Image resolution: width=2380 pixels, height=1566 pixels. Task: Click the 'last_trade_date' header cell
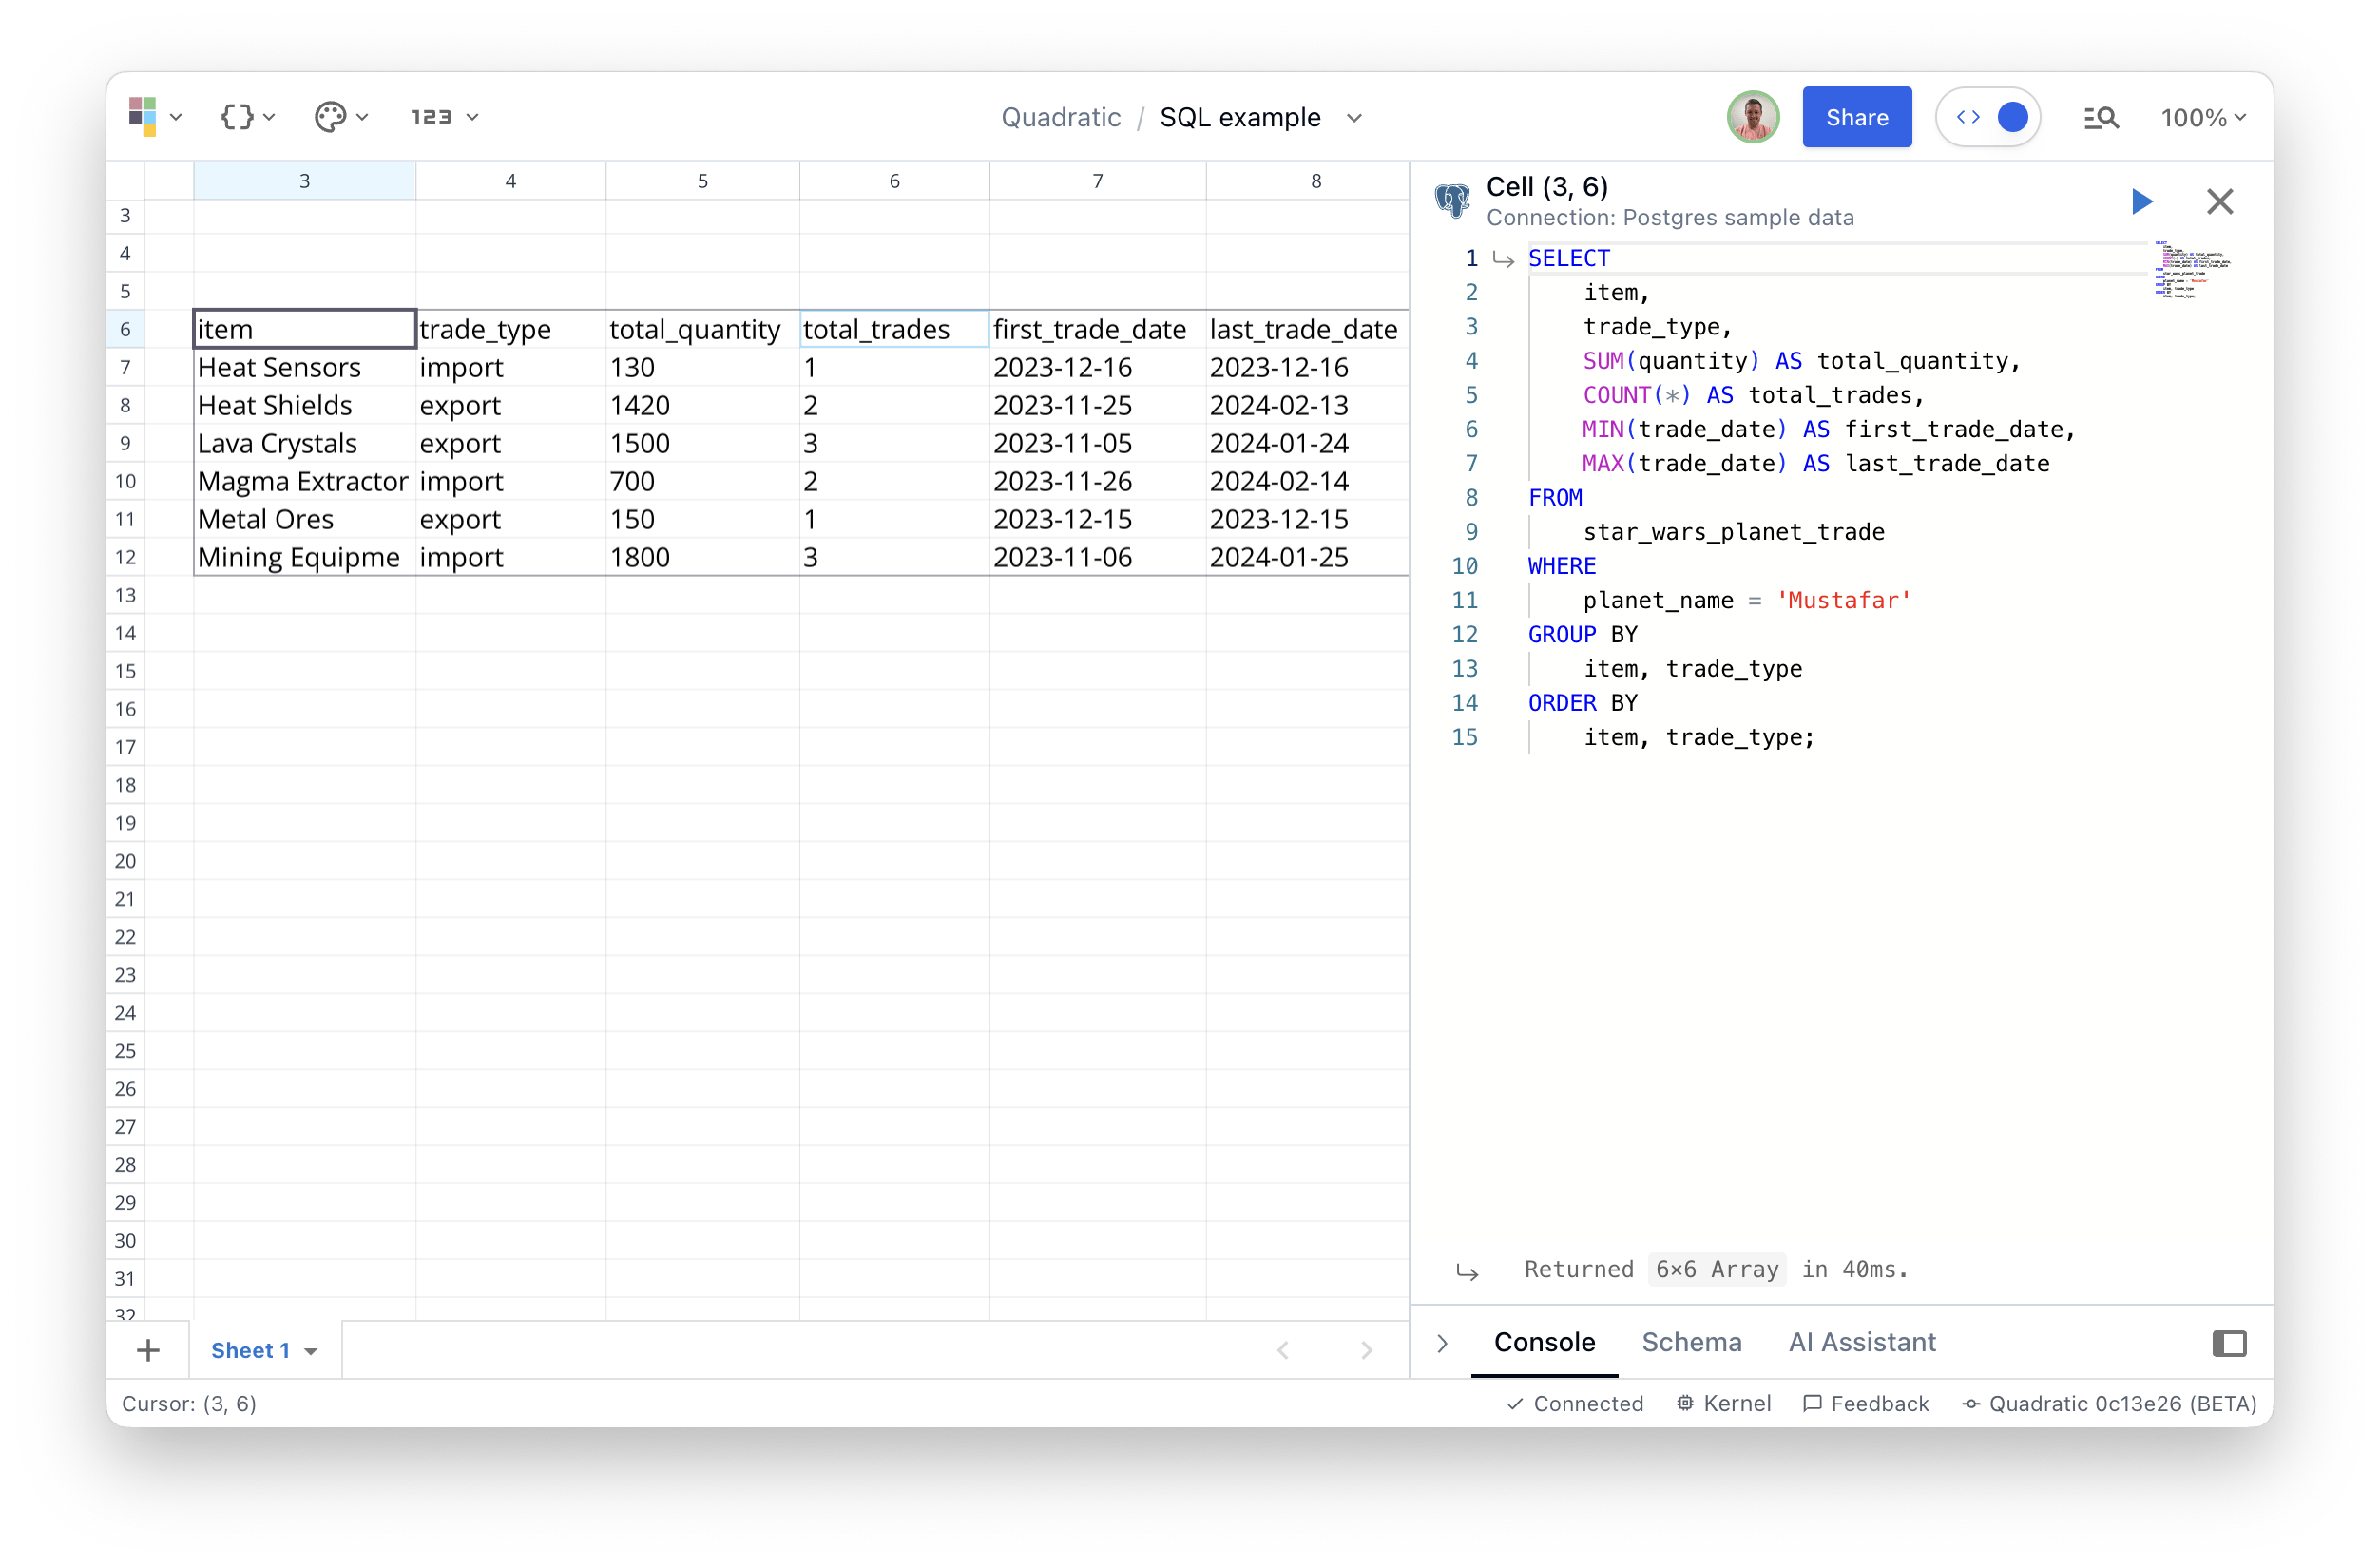(x=1307, y=329)
